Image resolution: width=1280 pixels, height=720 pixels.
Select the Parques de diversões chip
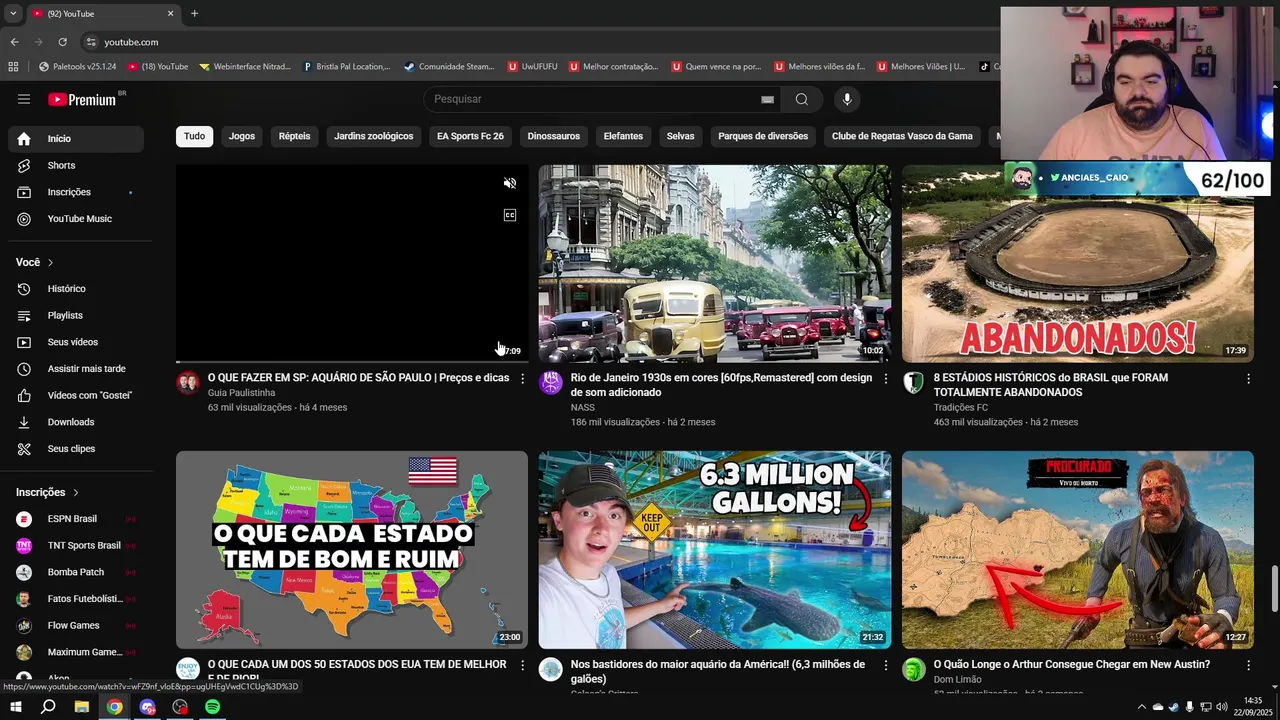tap(763, 136)
